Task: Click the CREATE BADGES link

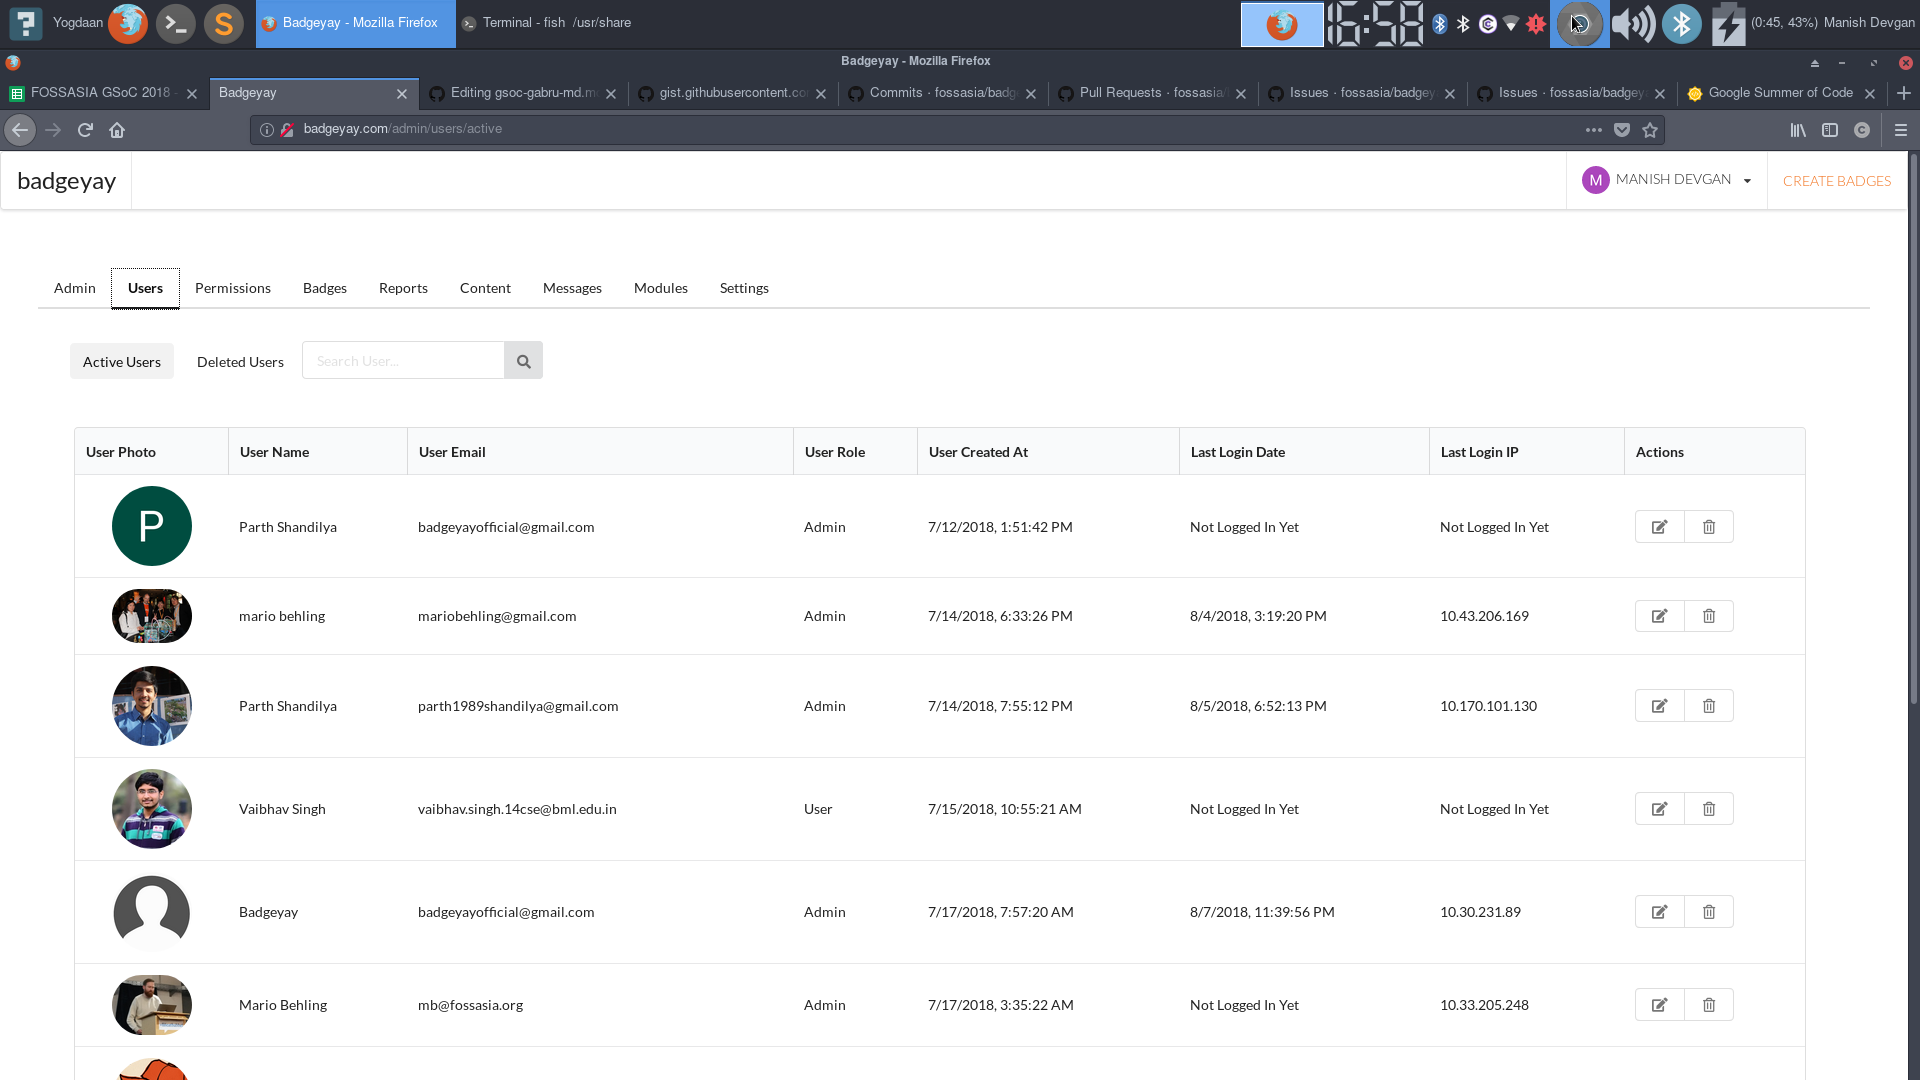Action: [x=1837, y=181]
